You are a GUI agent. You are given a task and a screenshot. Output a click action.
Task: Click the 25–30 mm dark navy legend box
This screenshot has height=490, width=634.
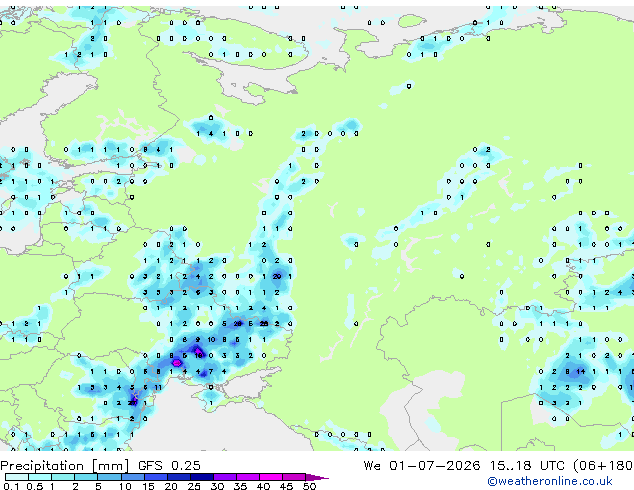pyautogui.click(x=202, y=477)
